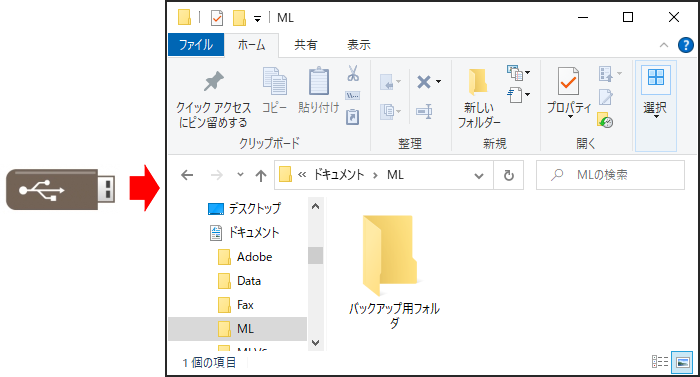Click the help question mark icon
Image resolution: width=700 pixels, height=377 pixels.
pyautogui.click(x=685, y=45)
